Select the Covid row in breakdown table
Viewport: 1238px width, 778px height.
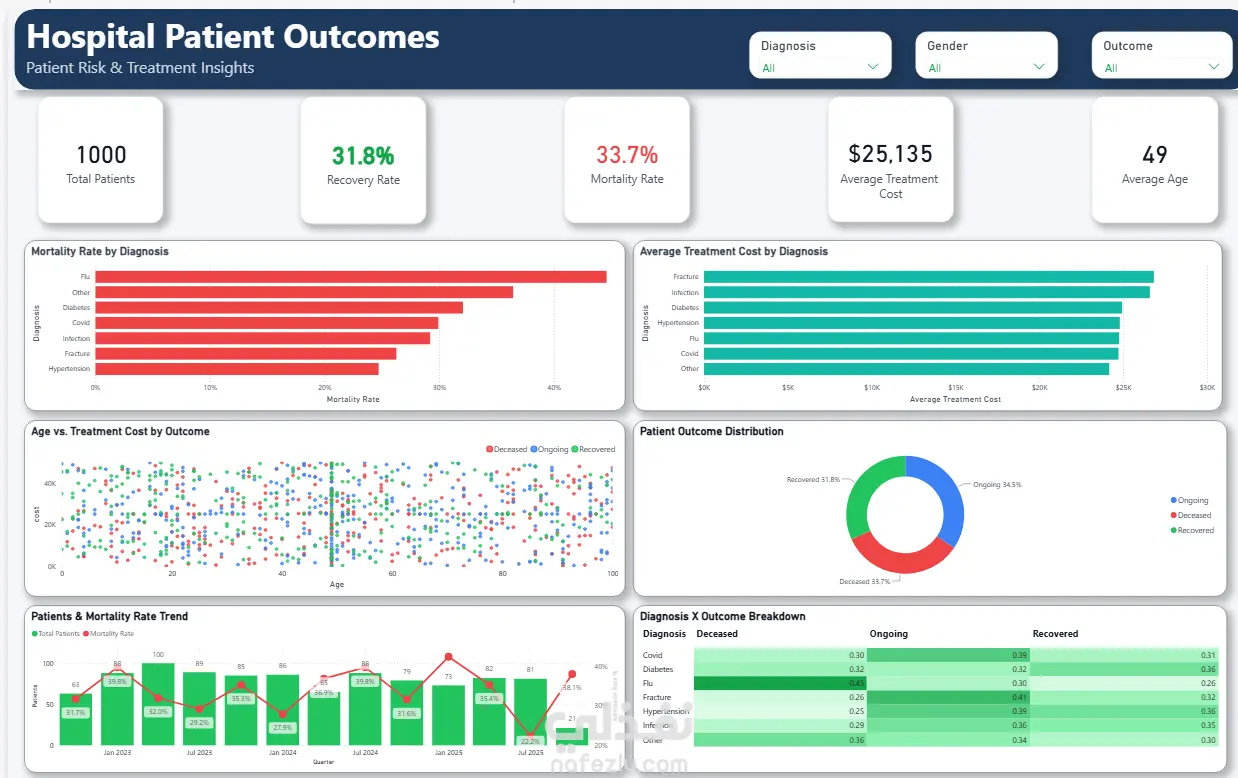(929, 655)
